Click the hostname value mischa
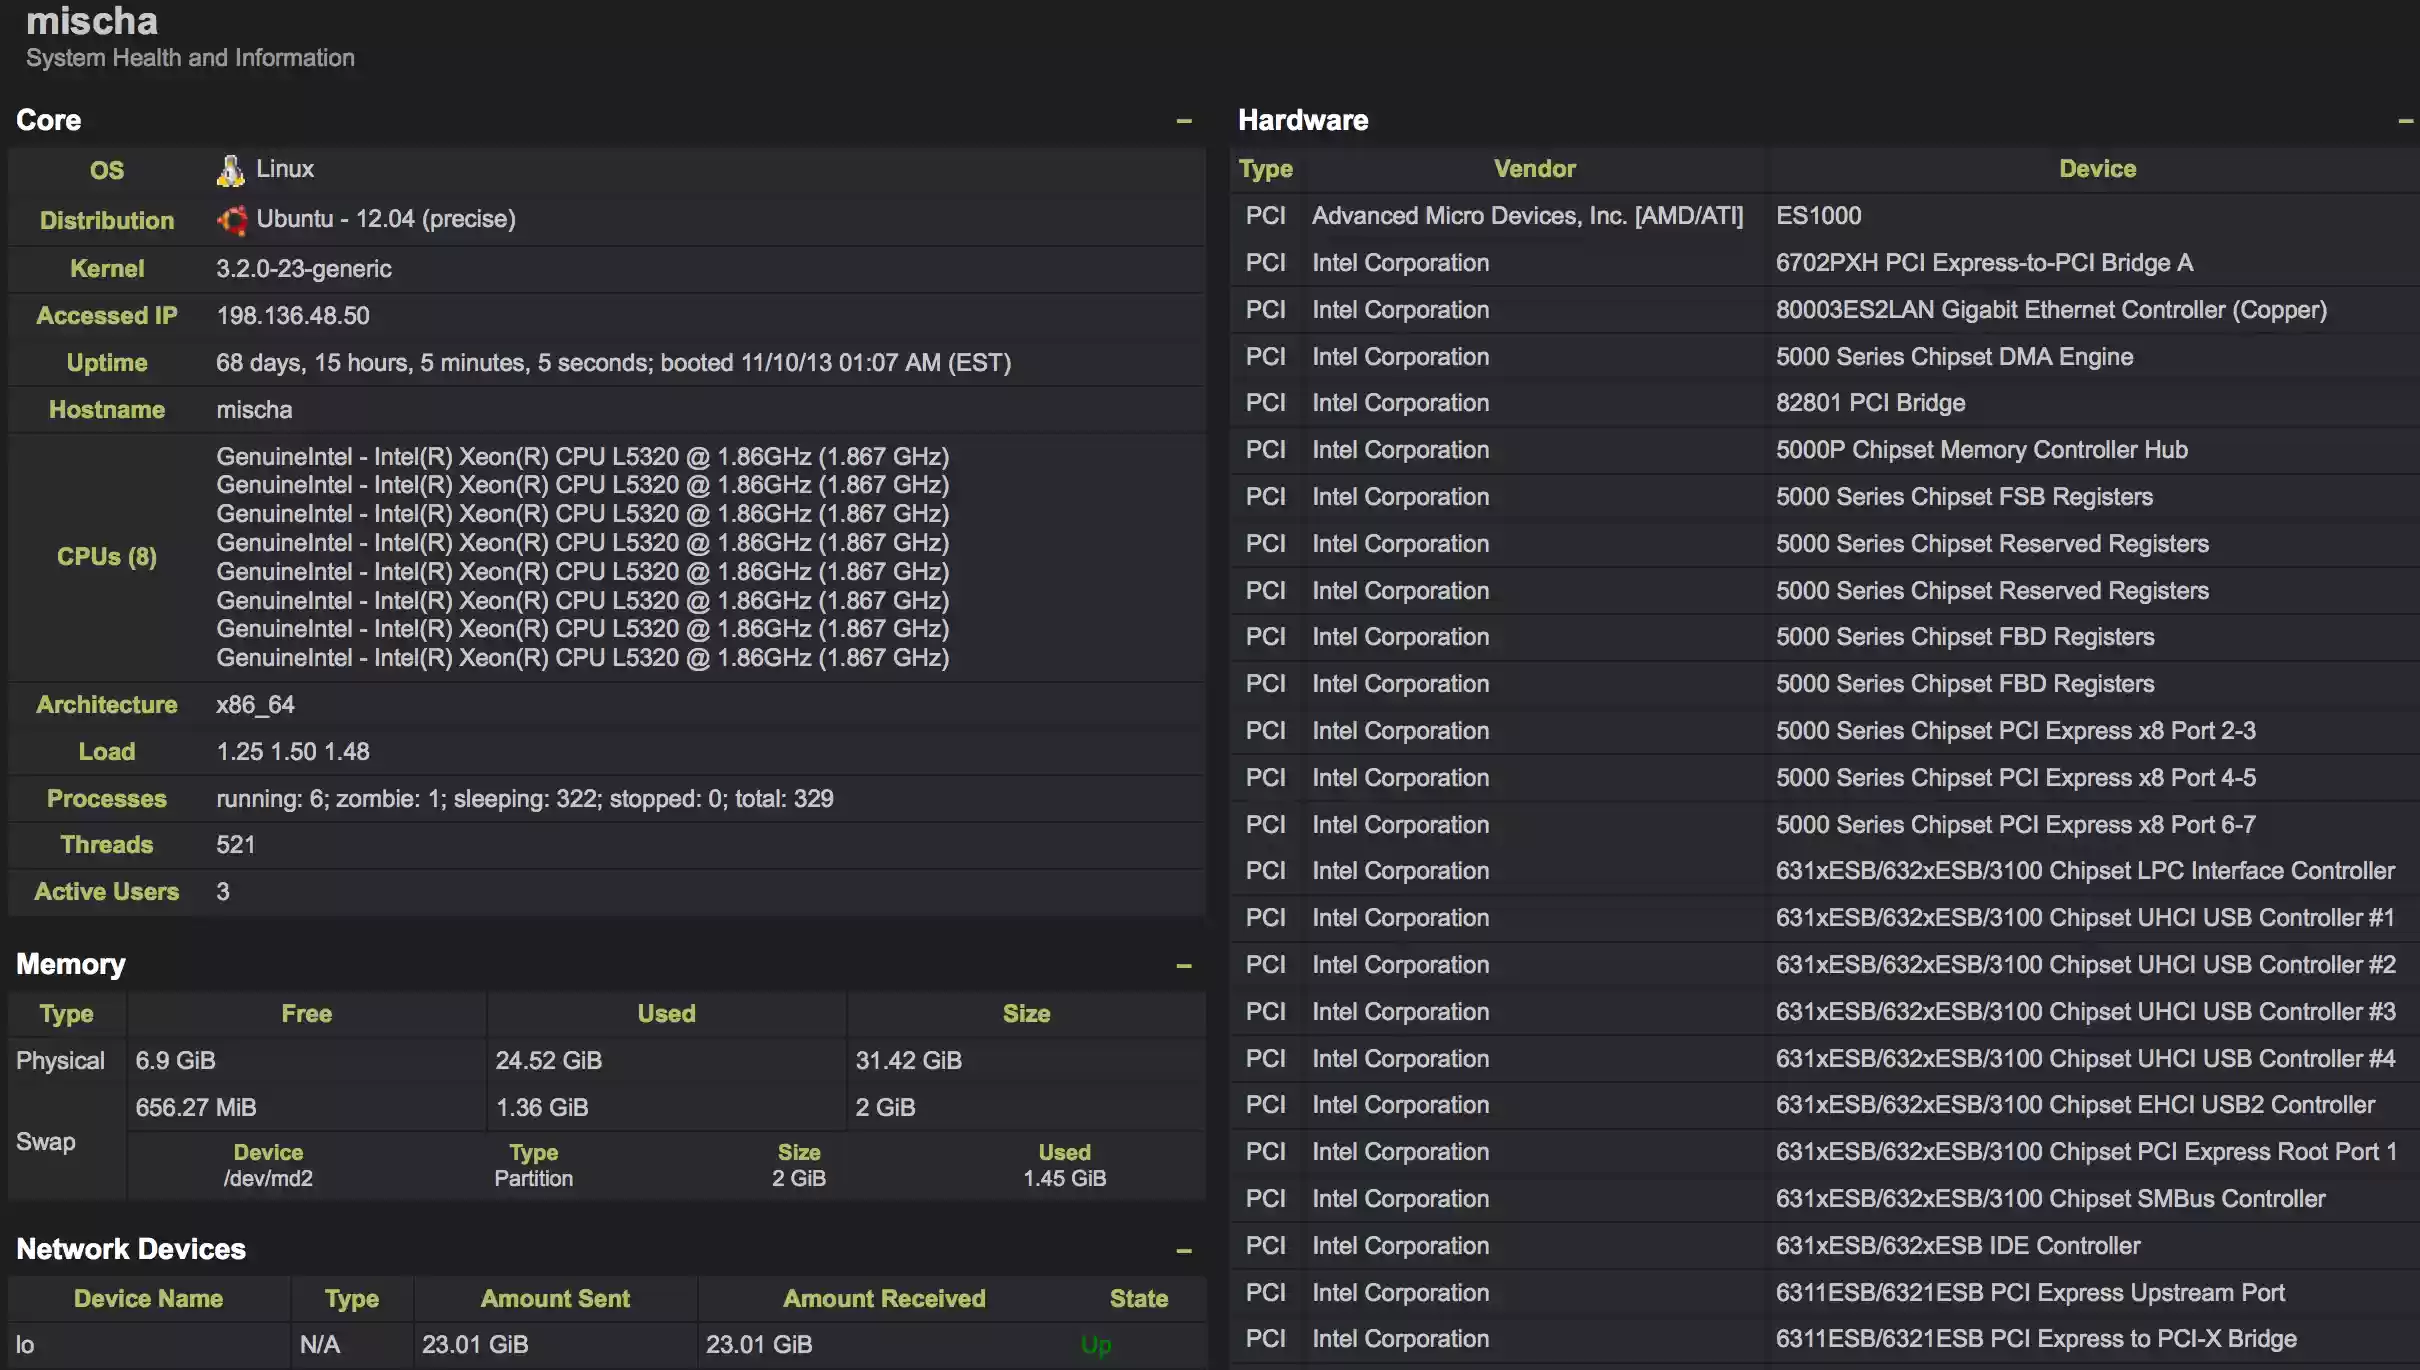The width and height of the screenshot is (2420, 1370). coord(254,409)
